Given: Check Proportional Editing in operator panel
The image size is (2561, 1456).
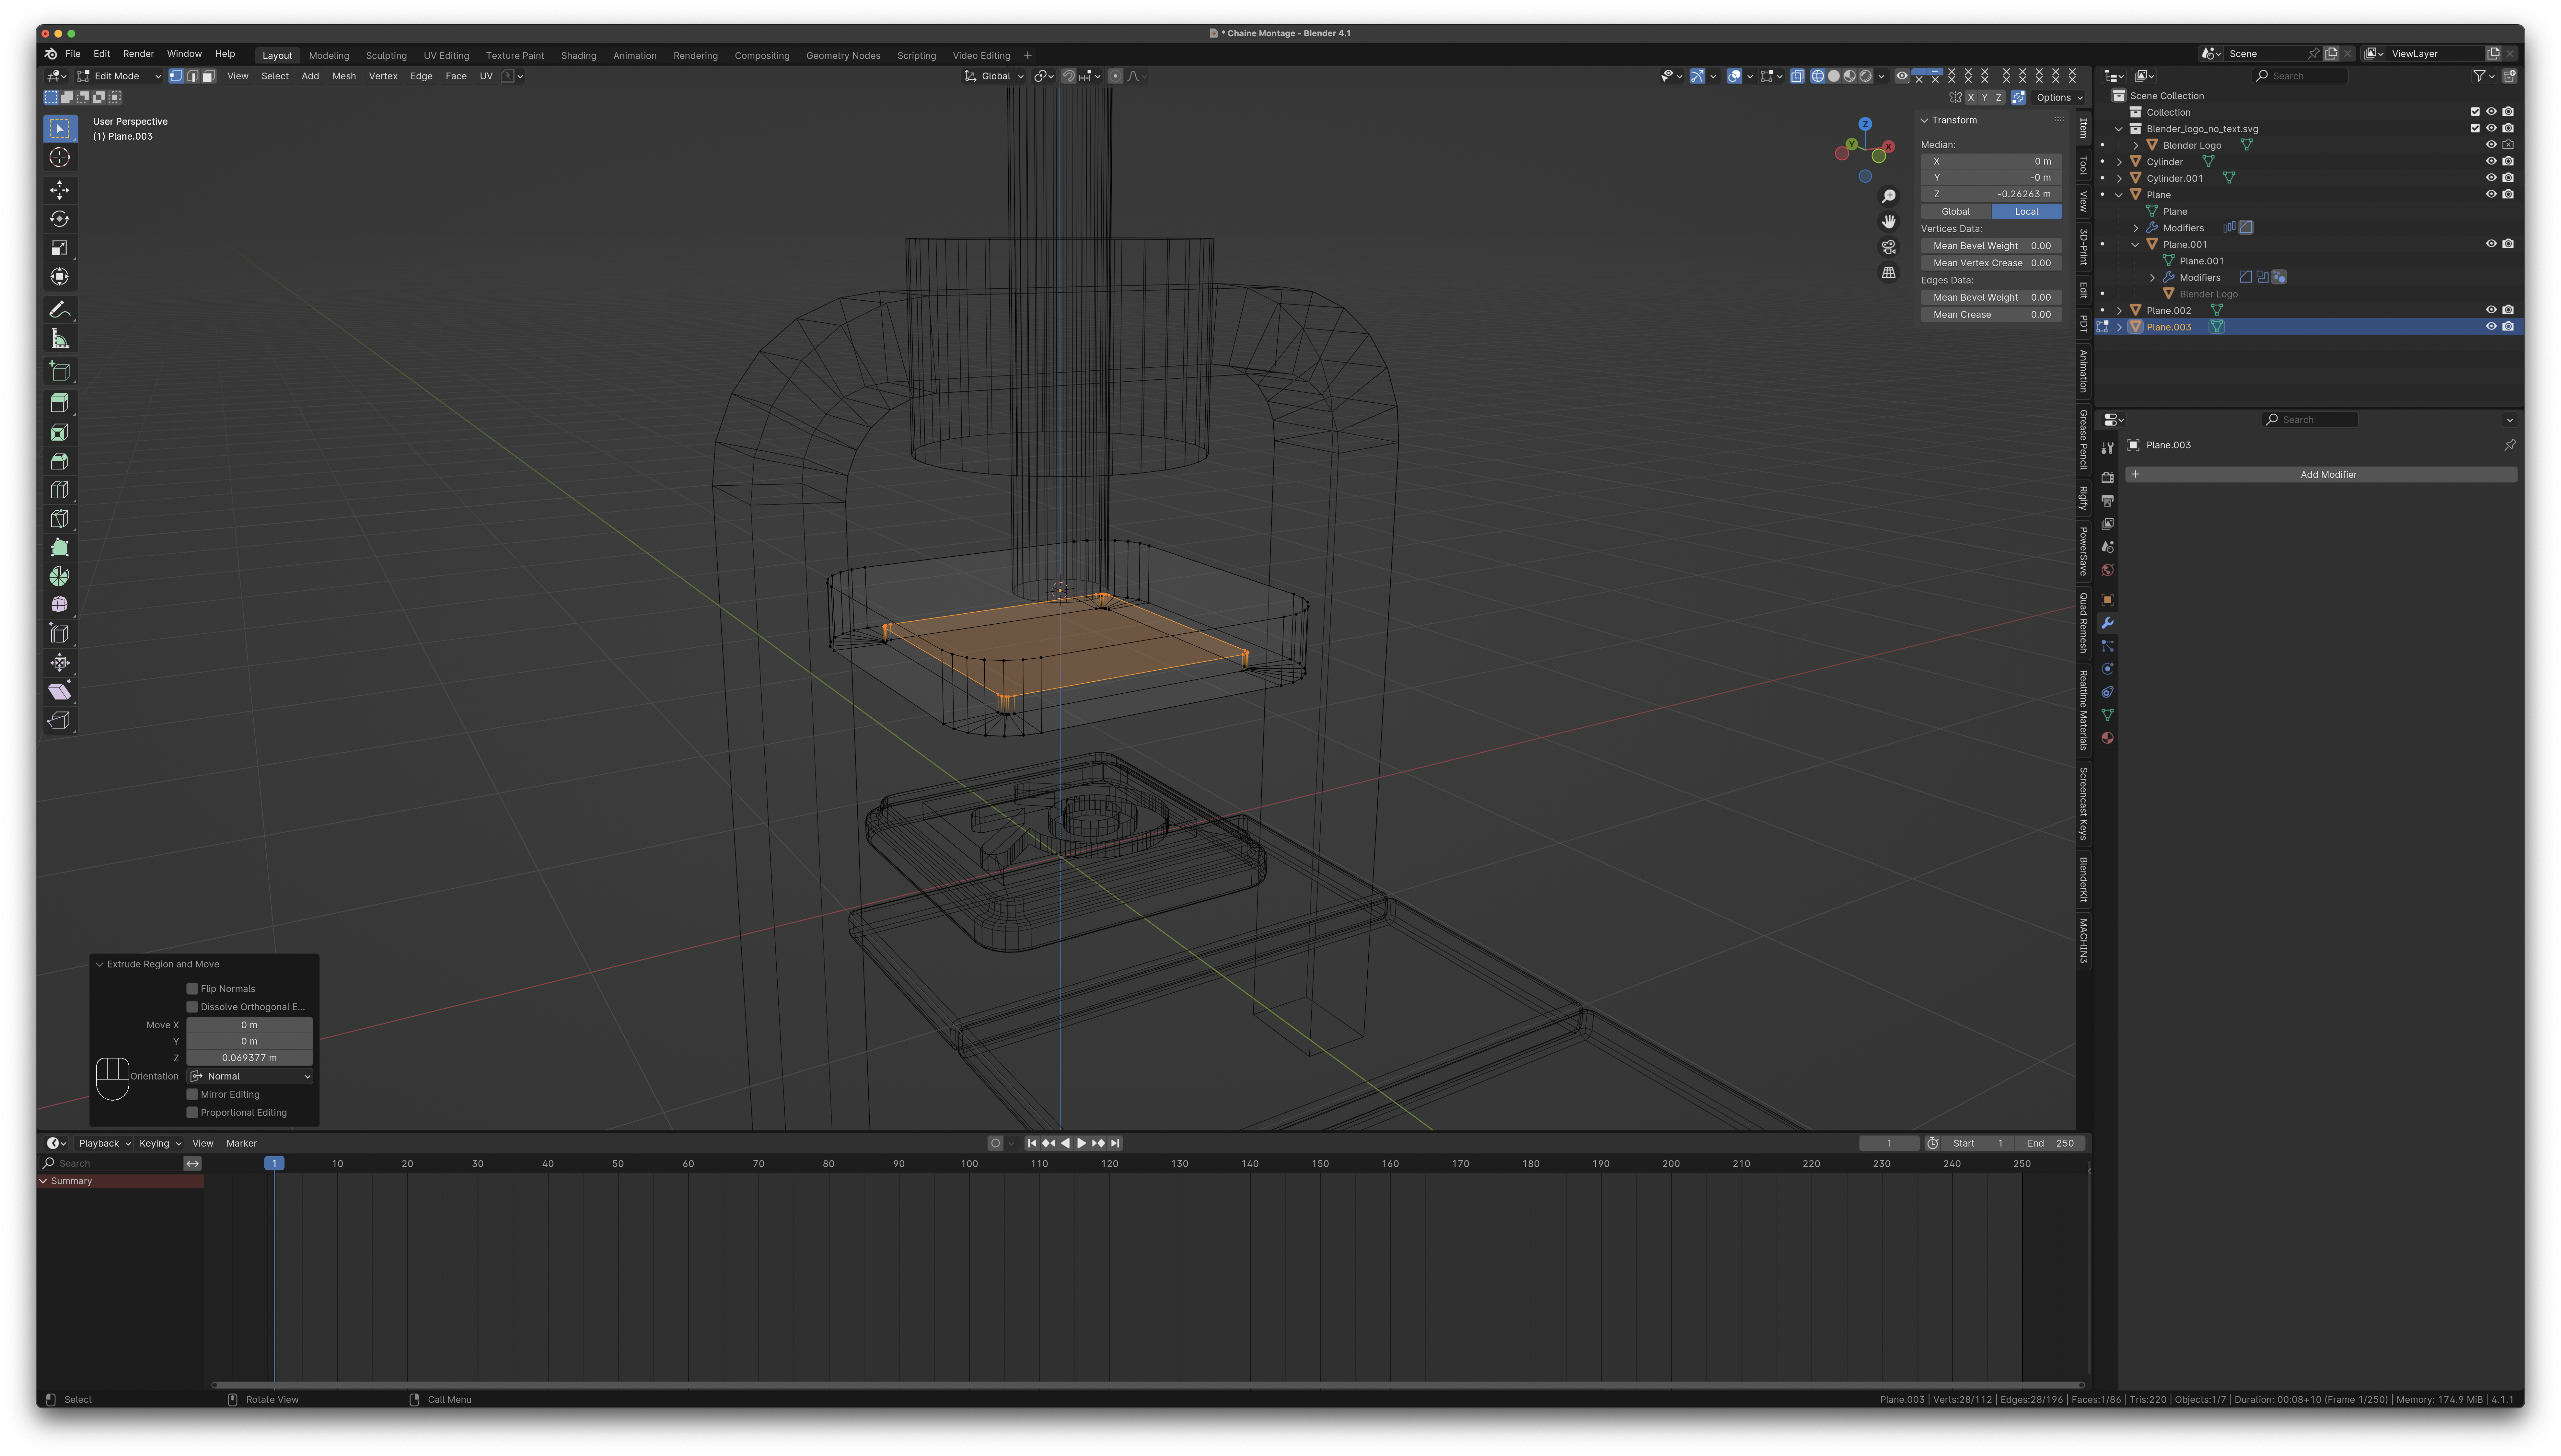Looking at the screenshot, I should pyautogui.click(x=192, y=1112).
